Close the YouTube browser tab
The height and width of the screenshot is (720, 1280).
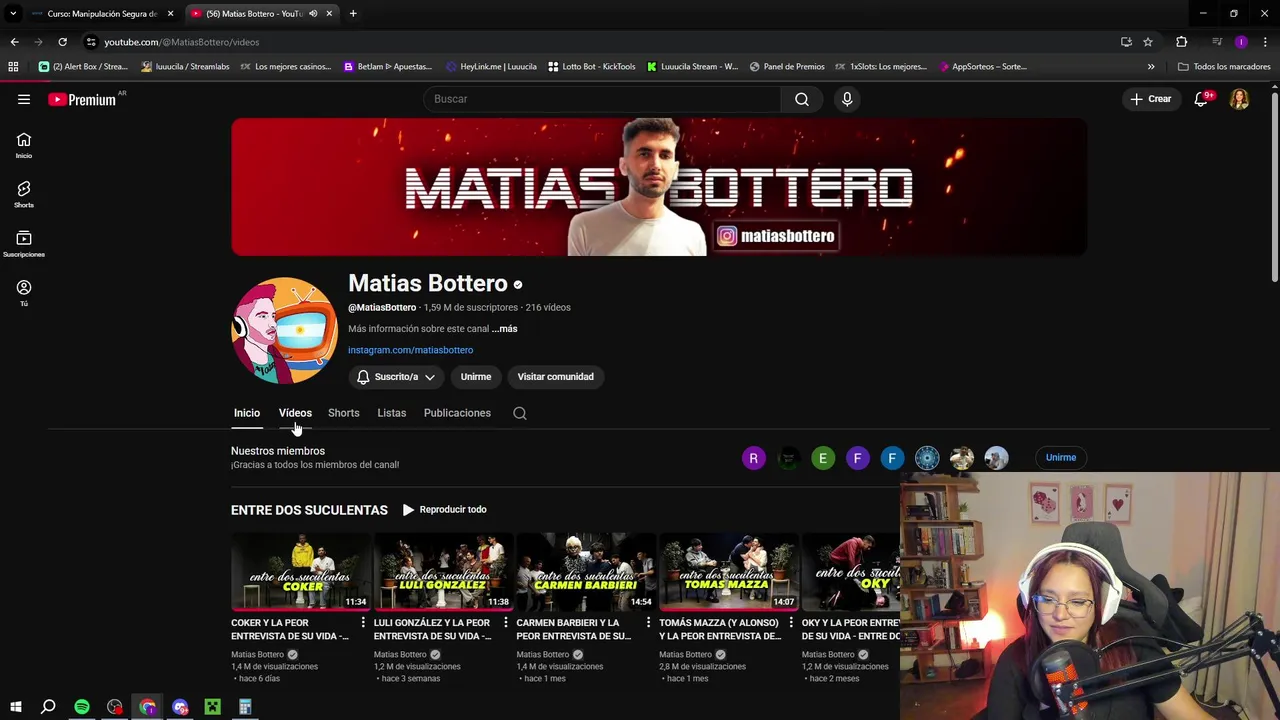[x=329, y=13]
